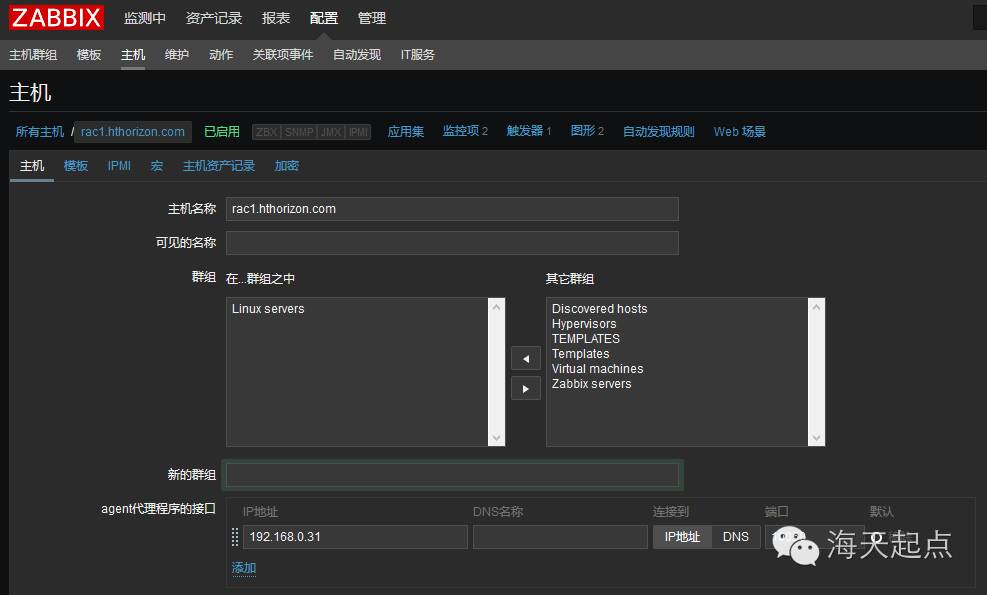Open the 报表 top menu

point(276,18)
